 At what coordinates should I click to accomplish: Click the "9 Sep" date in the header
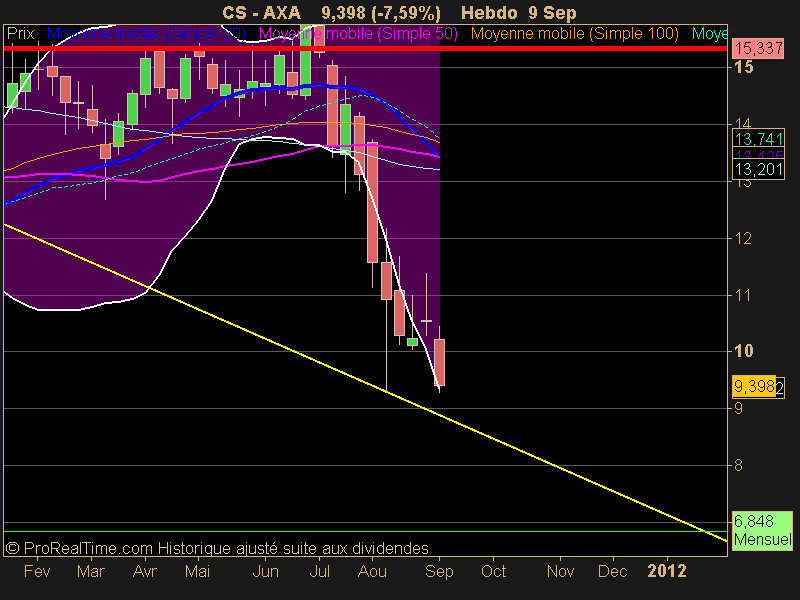(553, 13)
